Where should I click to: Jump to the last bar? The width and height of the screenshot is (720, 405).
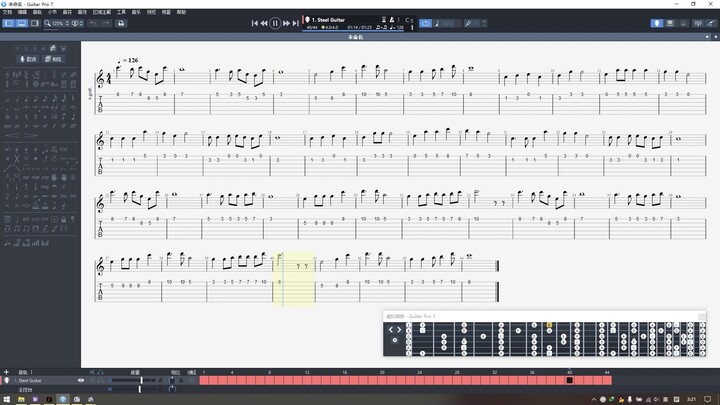tap(295, 23)
